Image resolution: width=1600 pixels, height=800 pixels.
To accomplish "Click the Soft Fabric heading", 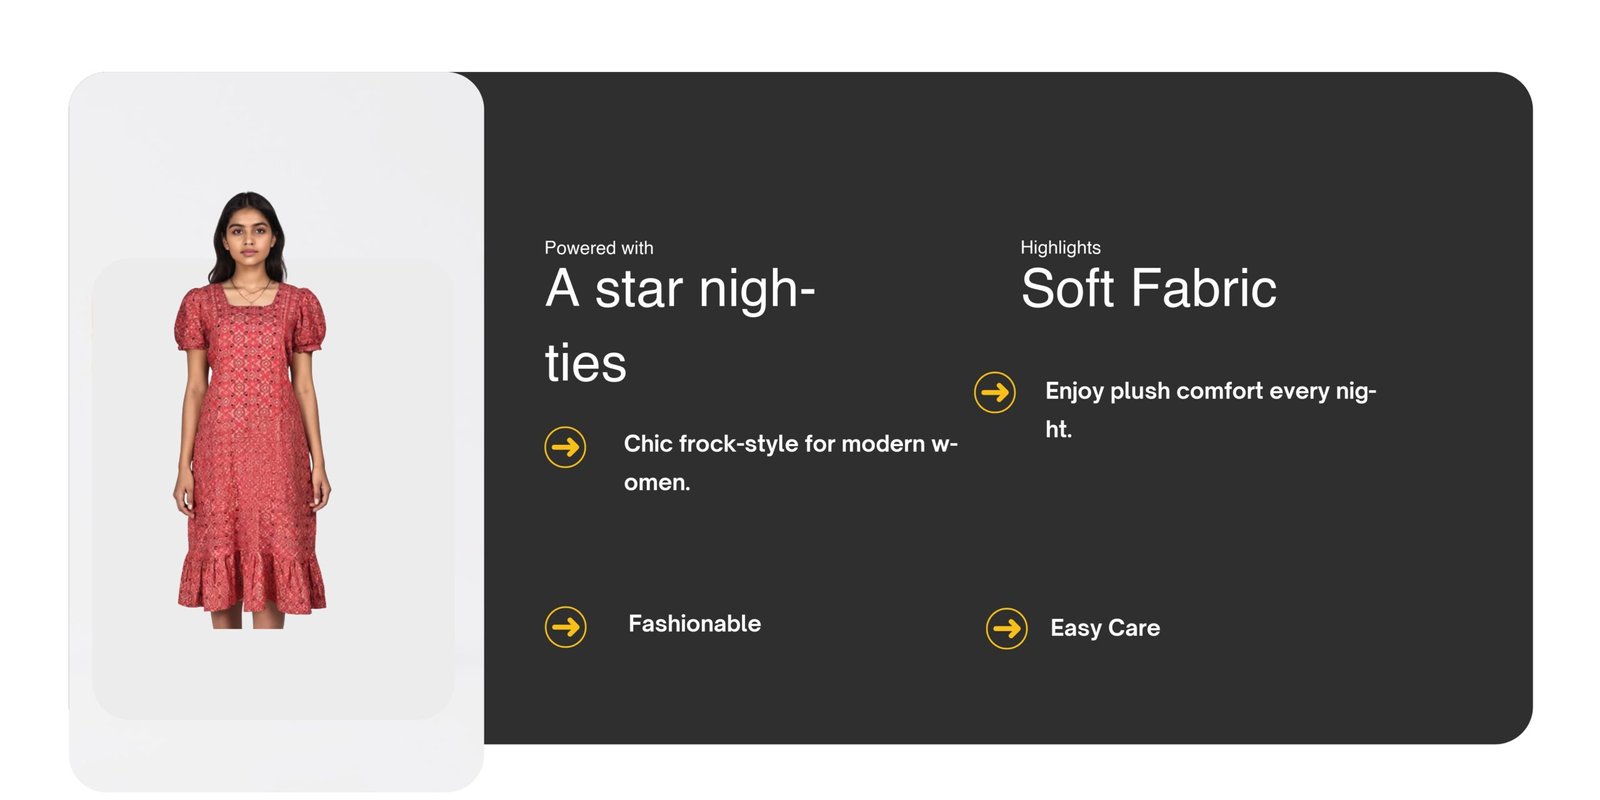I will click(1148, 289).
